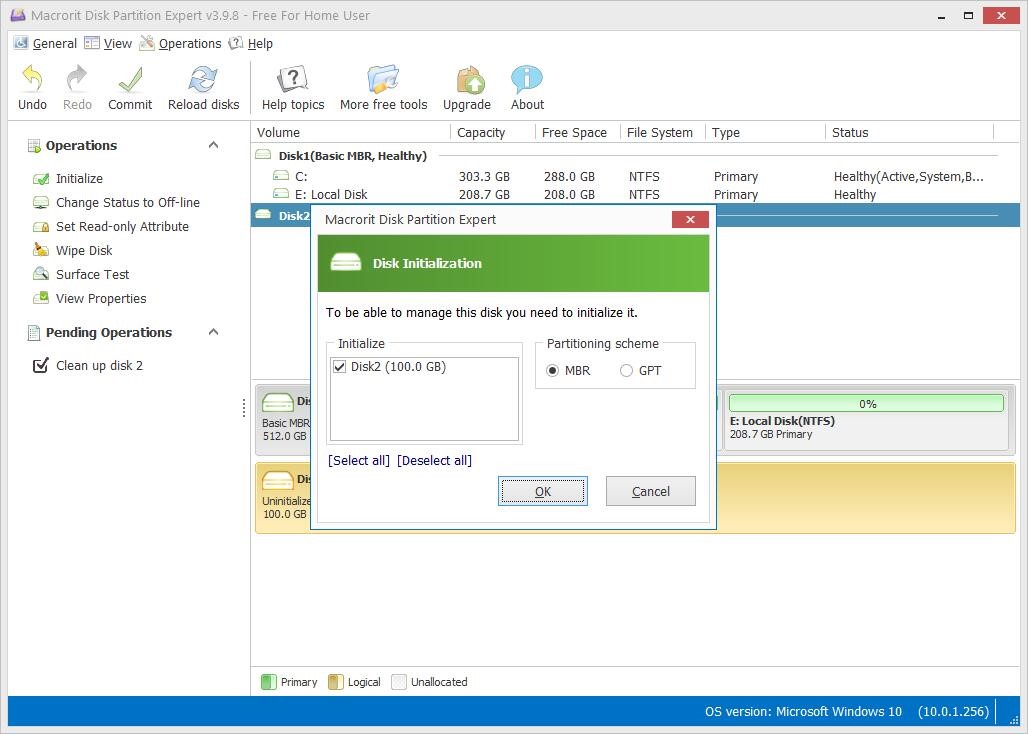Open Help topics from toolbar
This screenshot has width=1028, height=734.
pos(292,79)
